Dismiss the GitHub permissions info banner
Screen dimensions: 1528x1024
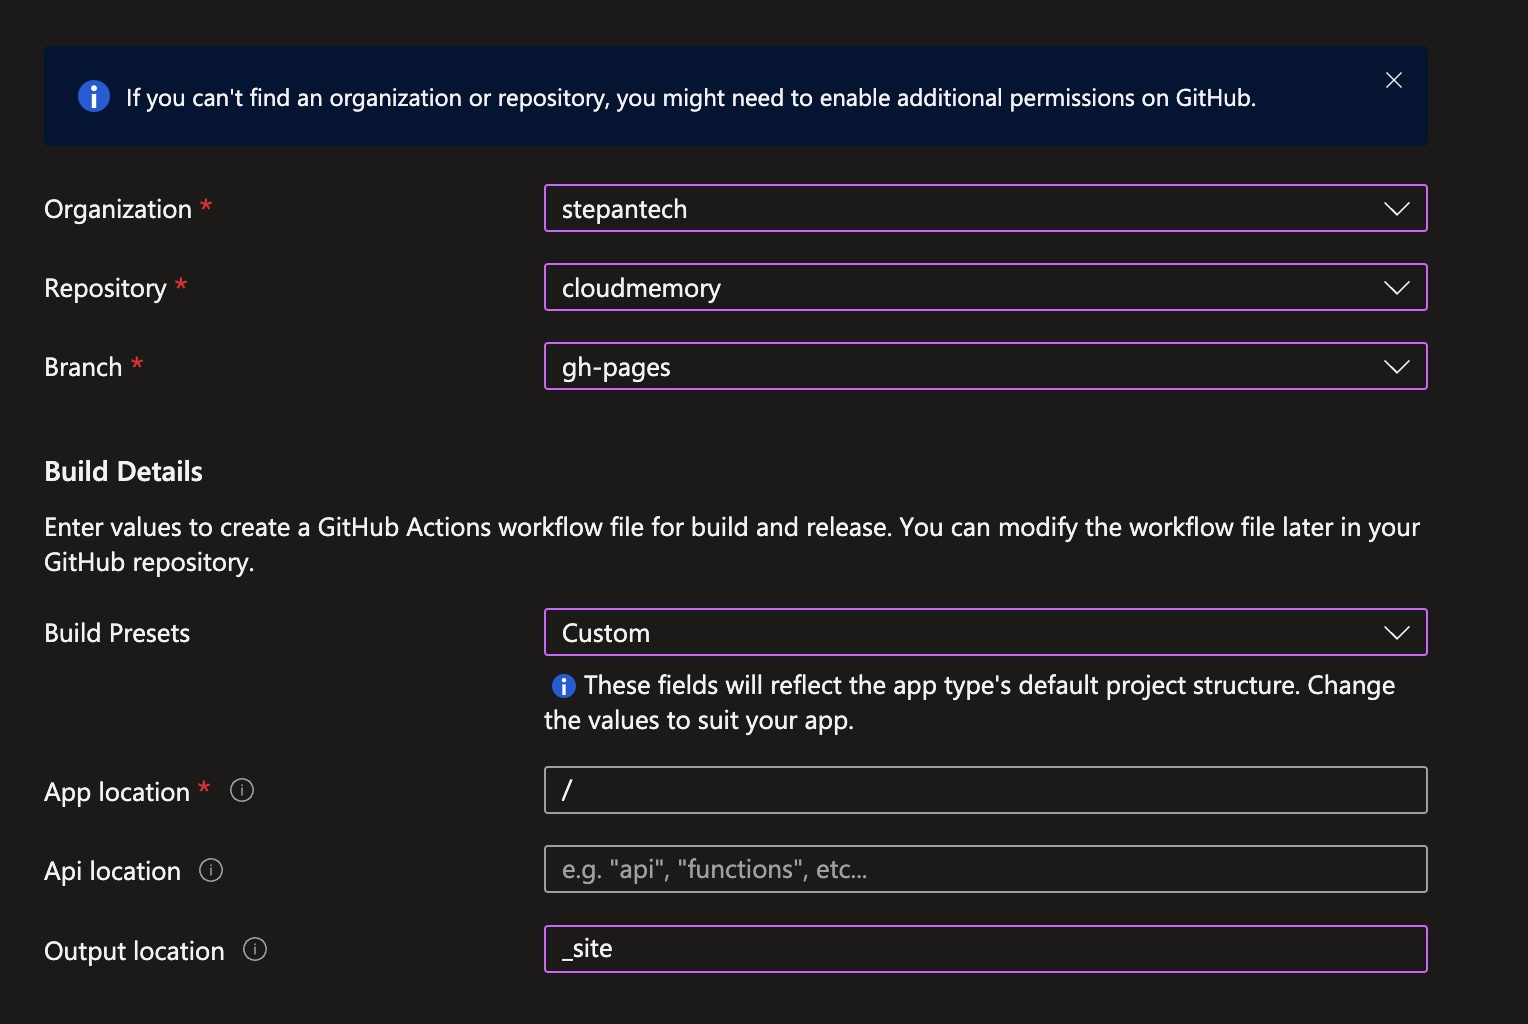(x=1393, y=81)
